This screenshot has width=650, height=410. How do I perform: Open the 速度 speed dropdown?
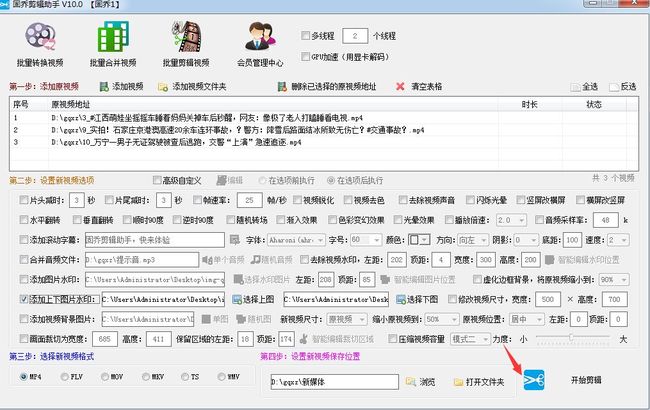pyautogui.click(x=618, y=240)
